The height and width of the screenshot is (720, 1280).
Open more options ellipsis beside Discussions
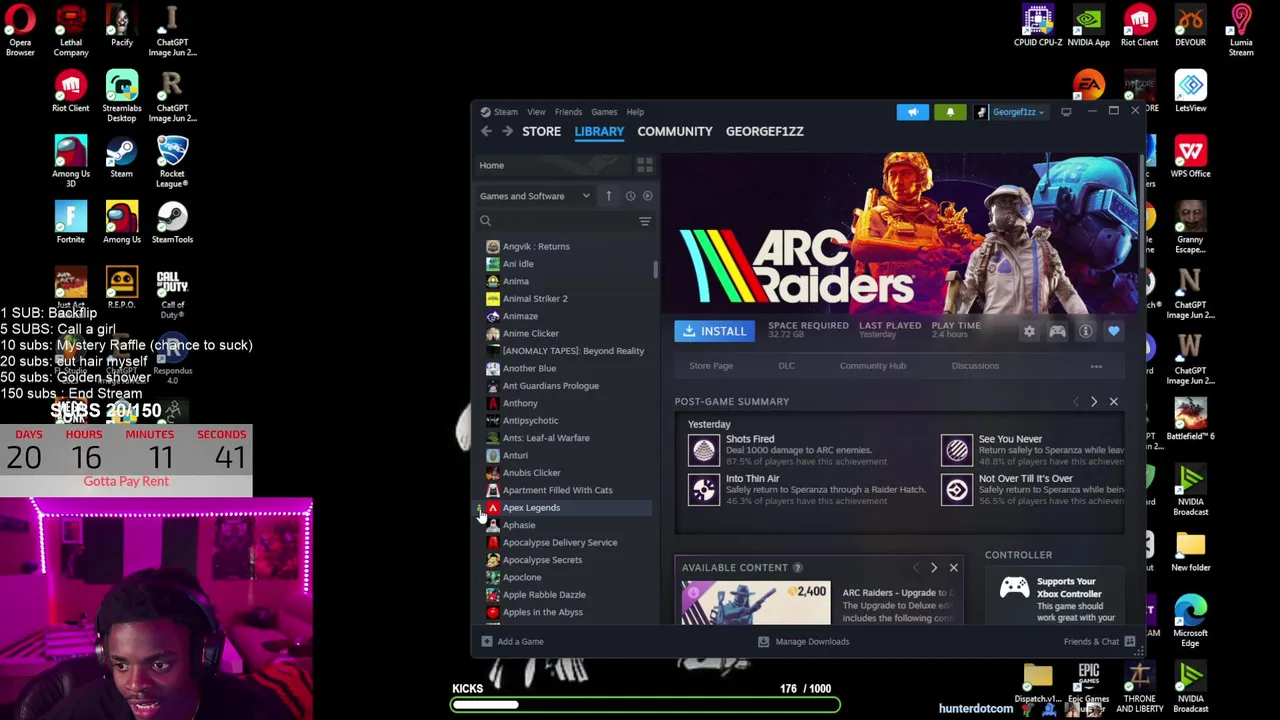pos(1096,366)
